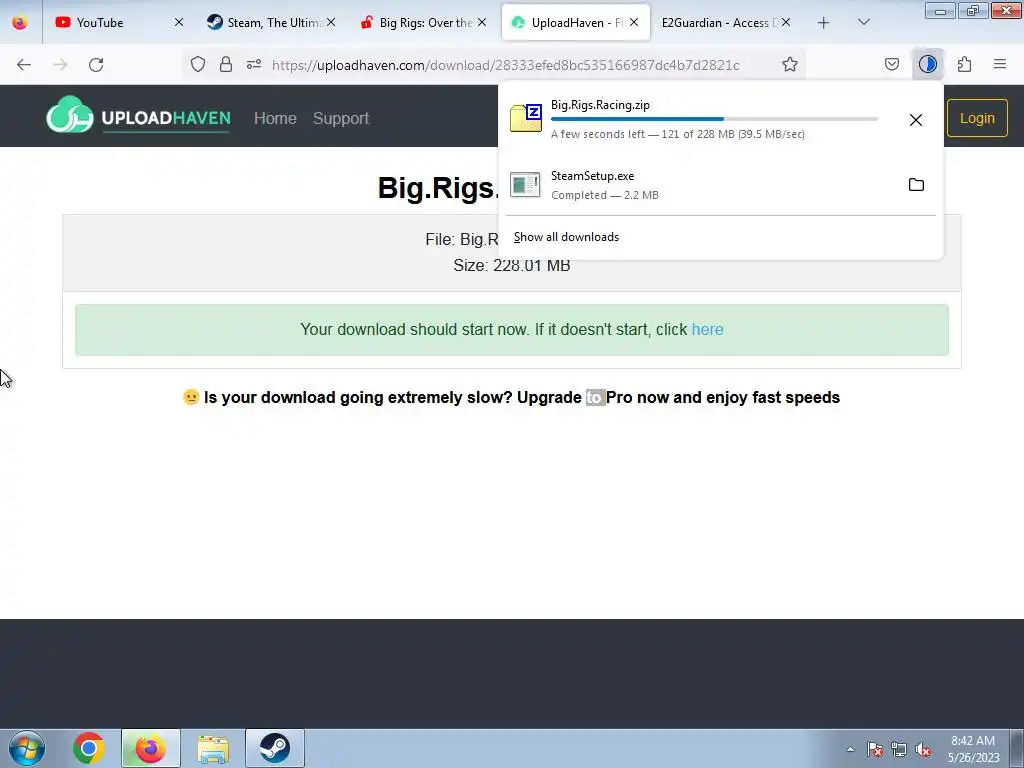Open the Action Center flag icon
Screen dimensions: 1024x768
click(874, 749)
